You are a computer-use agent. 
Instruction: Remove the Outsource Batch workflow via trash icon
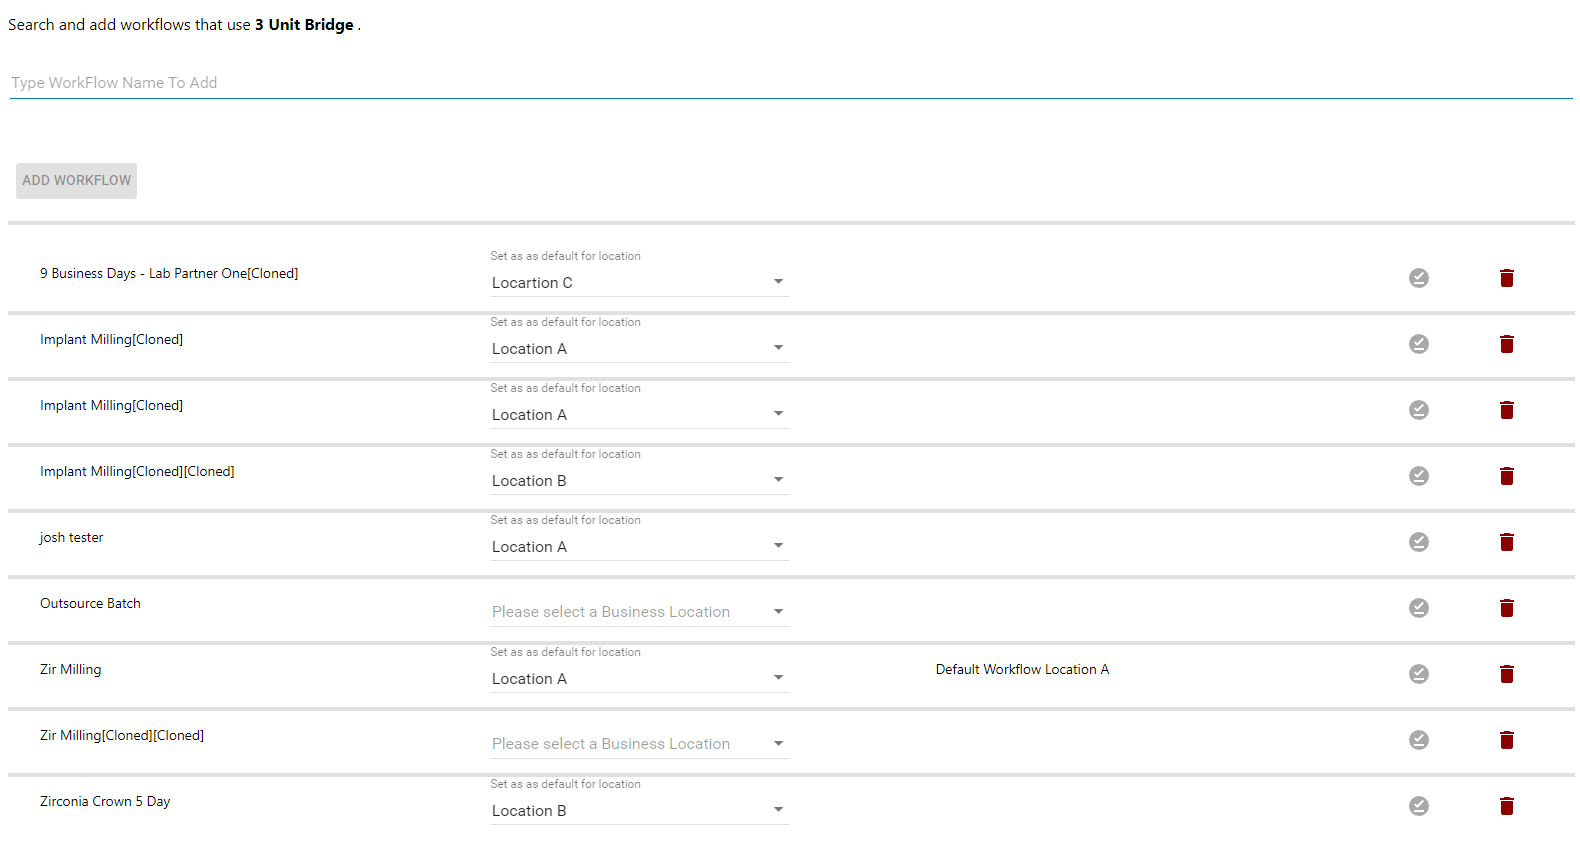click(1506, 608)
